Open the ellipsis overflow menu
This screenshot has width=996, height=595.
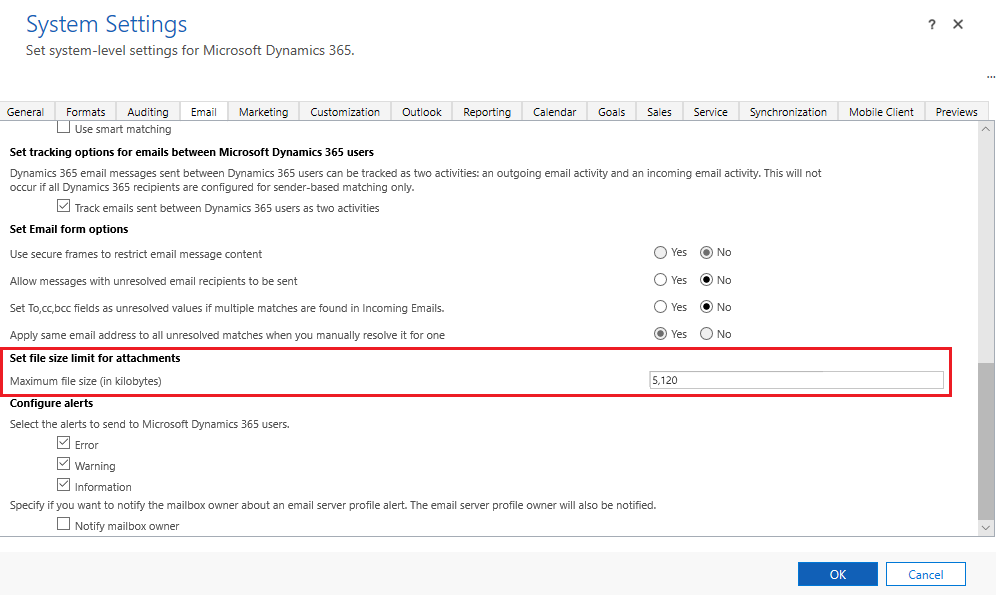click(x=990, y=77)
